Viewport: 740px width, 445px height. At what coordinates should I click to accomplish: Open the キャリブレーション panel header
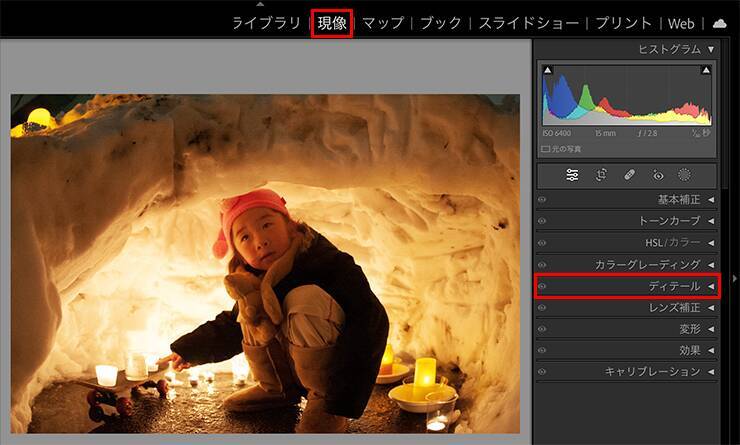[x=652, y=372]
